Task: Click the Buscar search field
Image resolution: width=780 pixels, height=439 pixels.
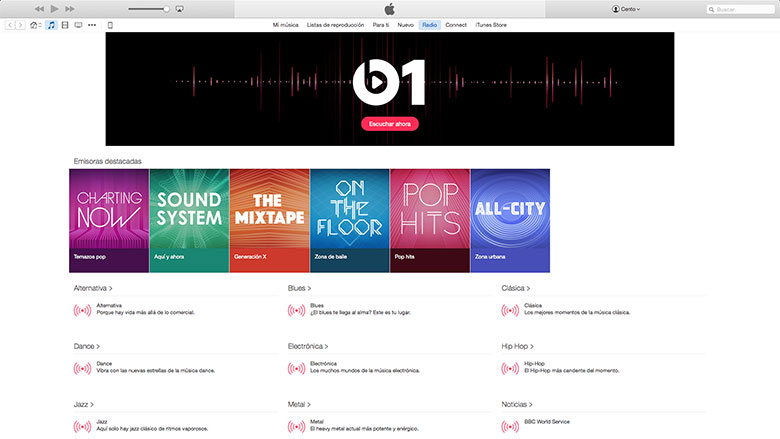Action: pos(740,9)
